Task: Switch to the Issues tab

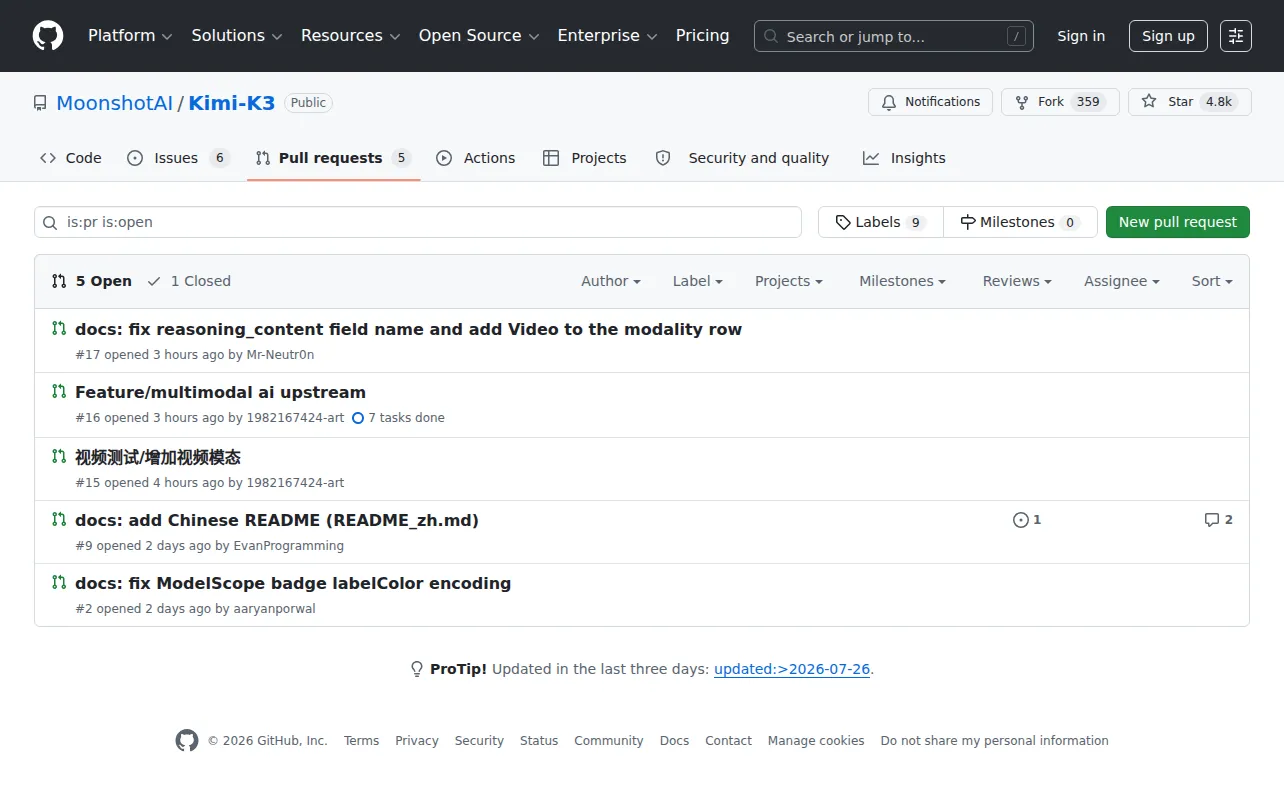Action: (179, 158)
